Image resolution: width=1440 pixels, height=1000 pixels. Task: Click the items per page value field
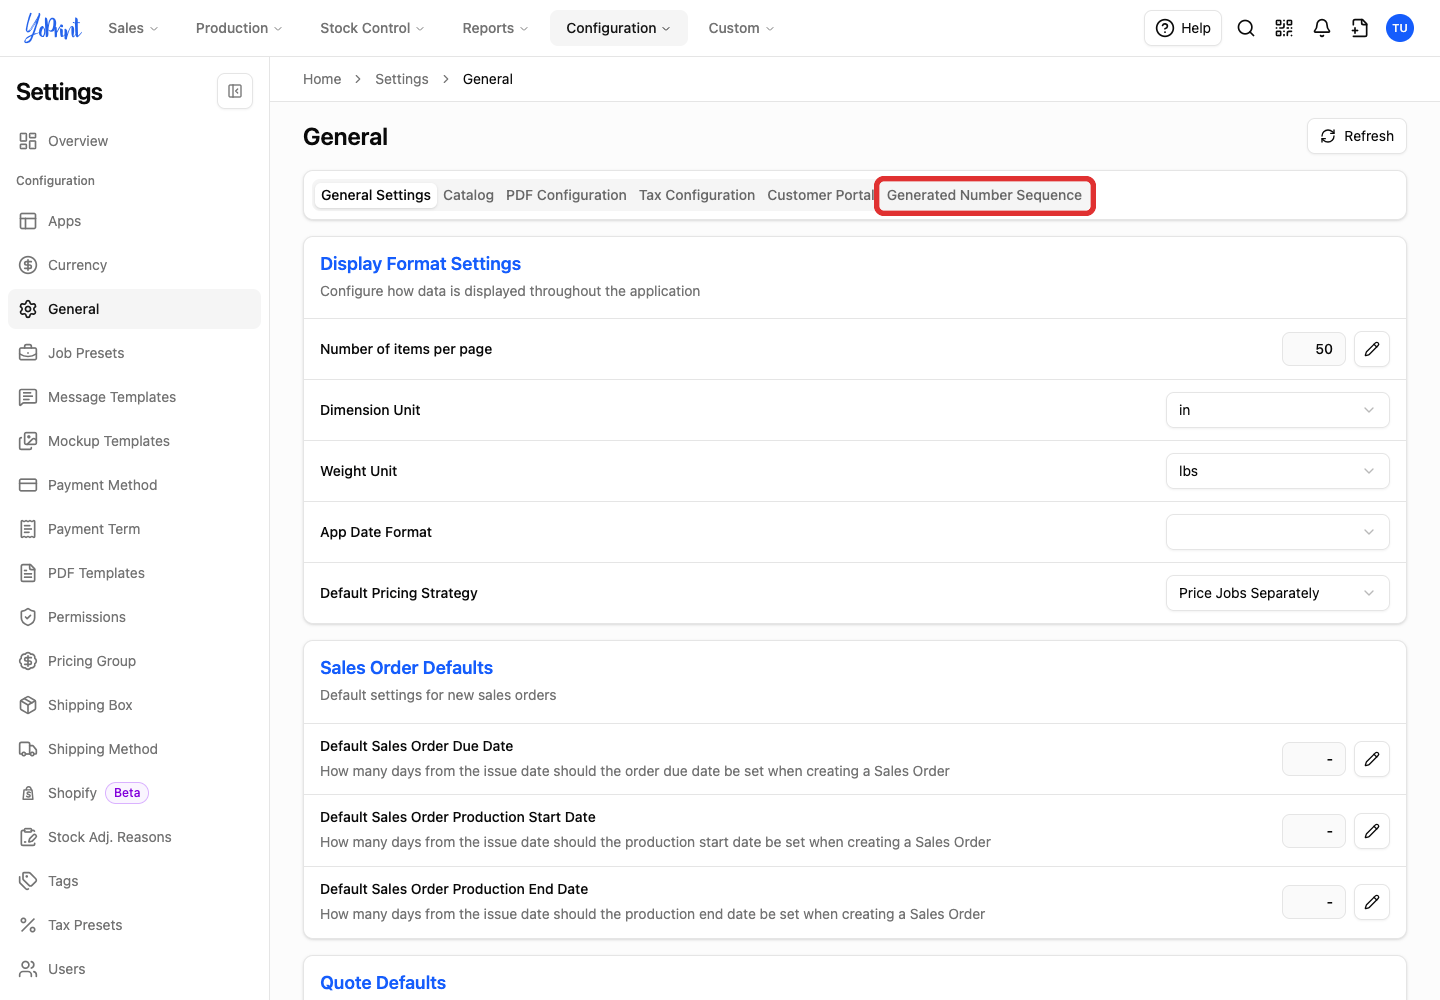1314,349
